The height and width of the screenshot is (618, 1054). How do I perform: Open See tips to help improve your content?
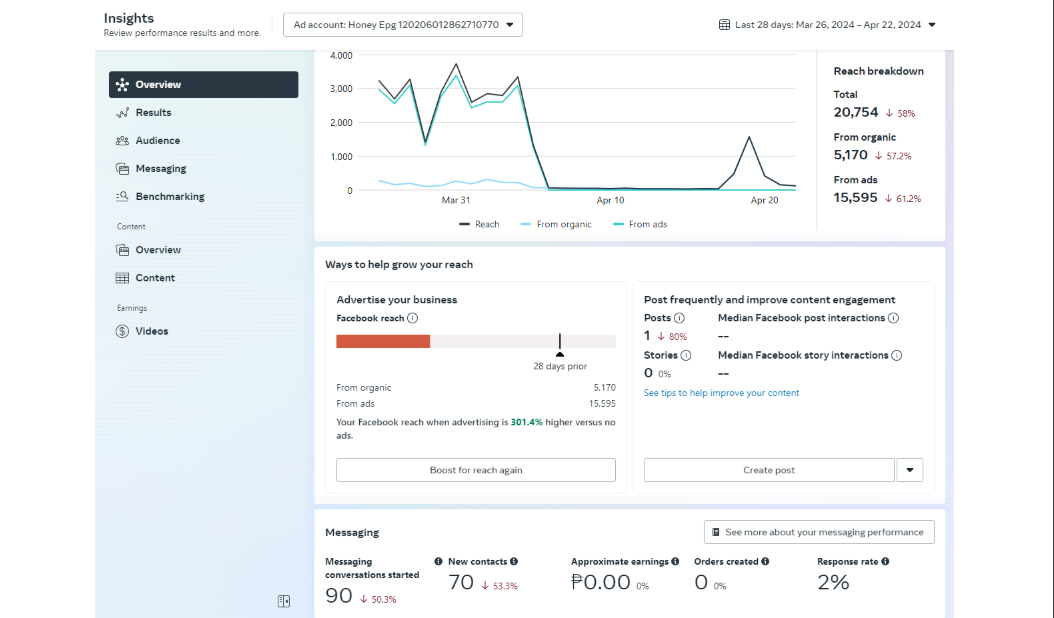click(x=721, y=393)
